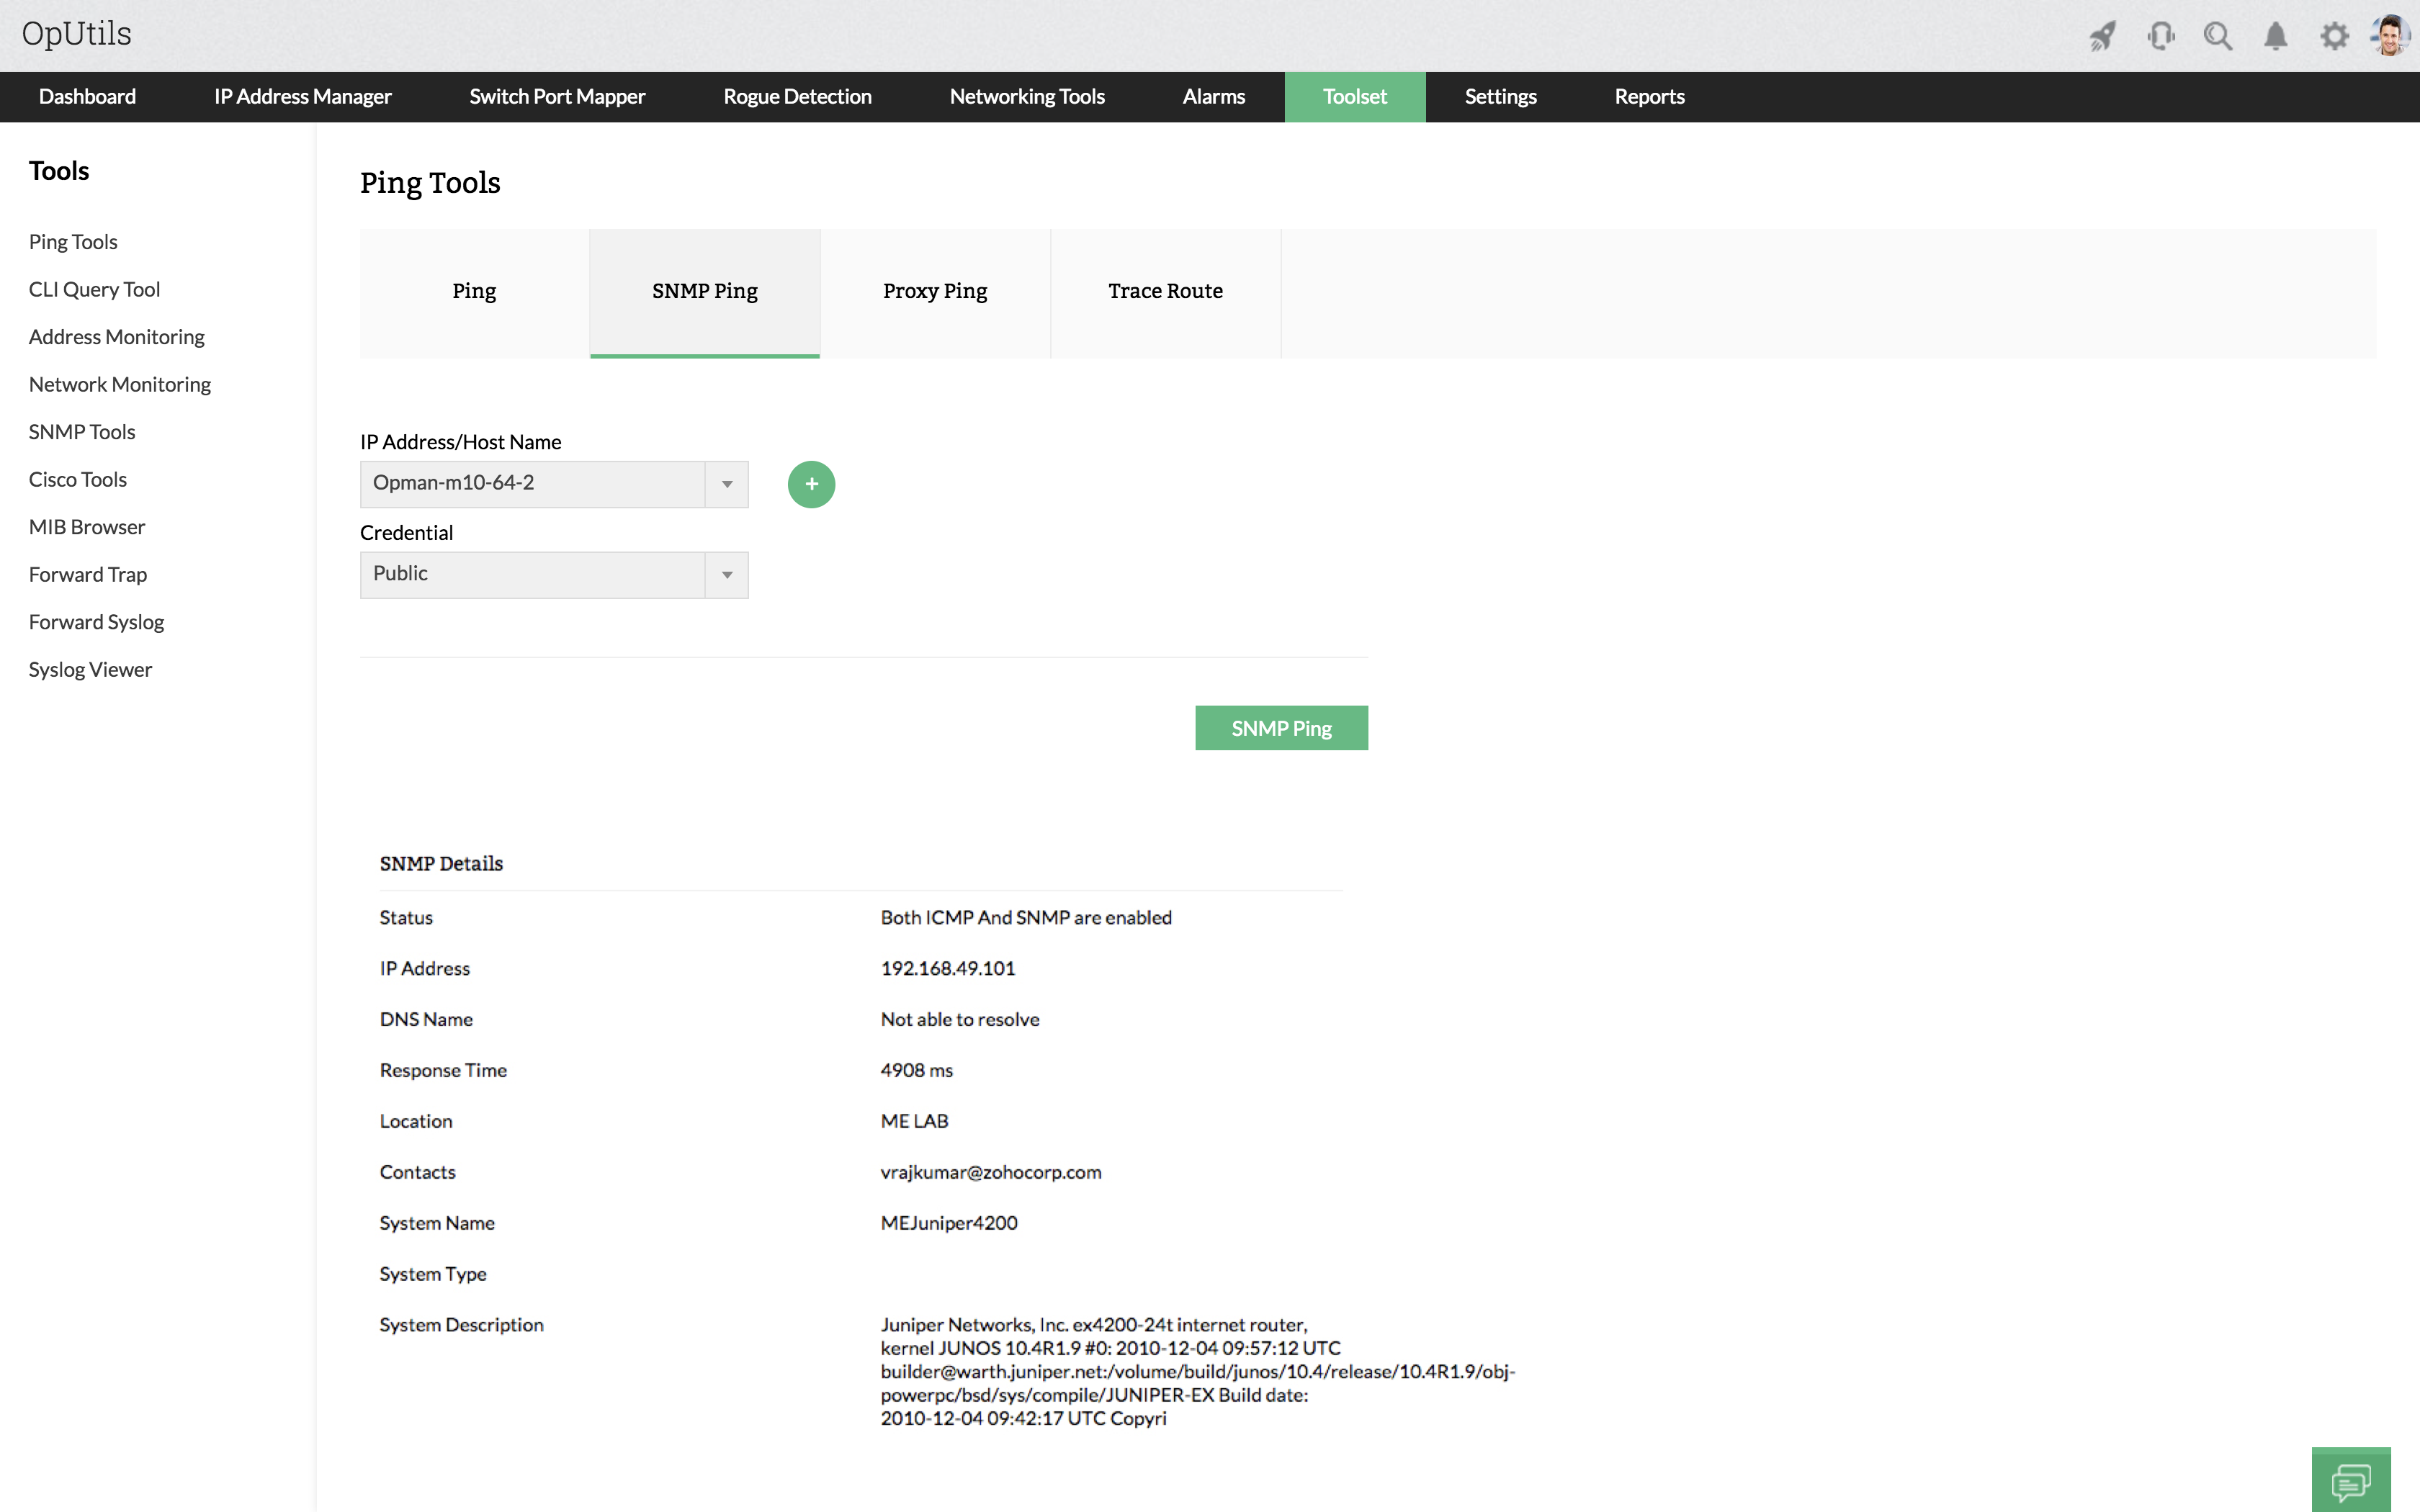
Task: Go to Syslog Viewer tool
Action: (90, 670)
